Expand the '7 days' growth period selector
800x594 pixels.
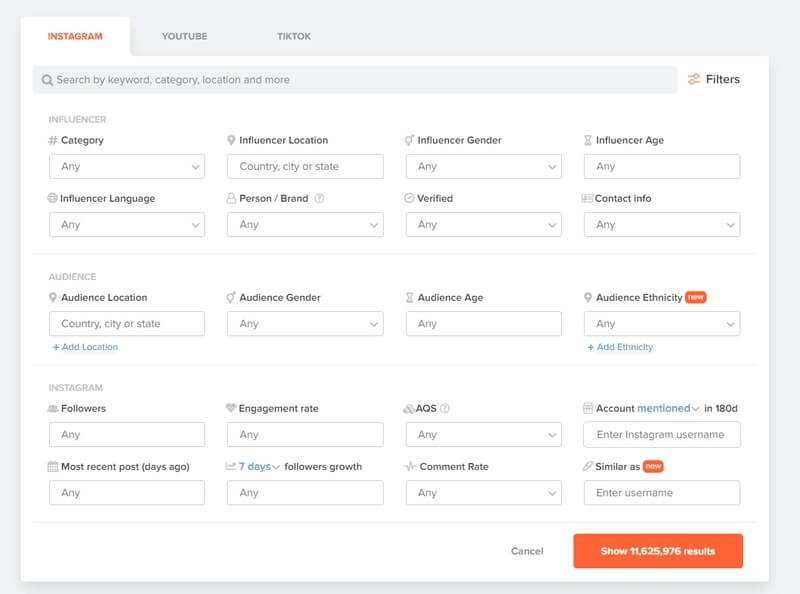click(x=259, y=466)
